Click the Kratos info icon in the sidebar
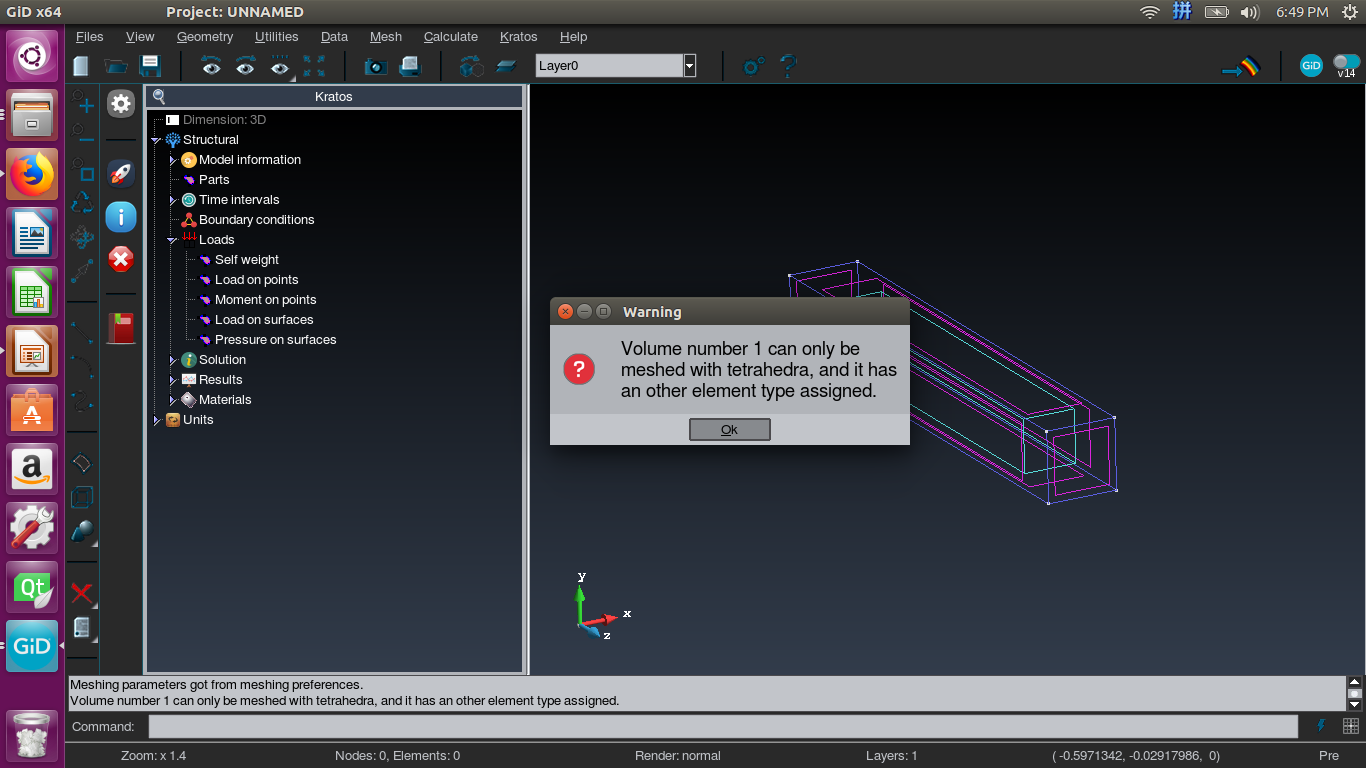 pos(121,217)
